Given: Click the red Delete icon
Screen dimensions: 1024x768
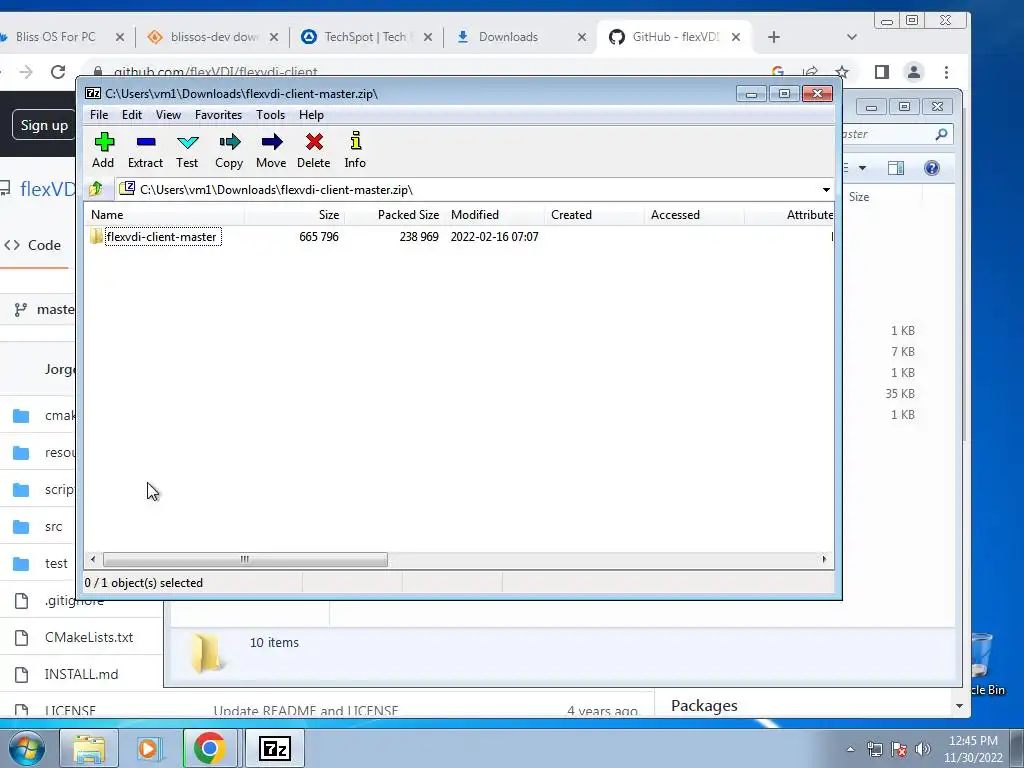Looking at the screenshot, I should tap(313, 151).
